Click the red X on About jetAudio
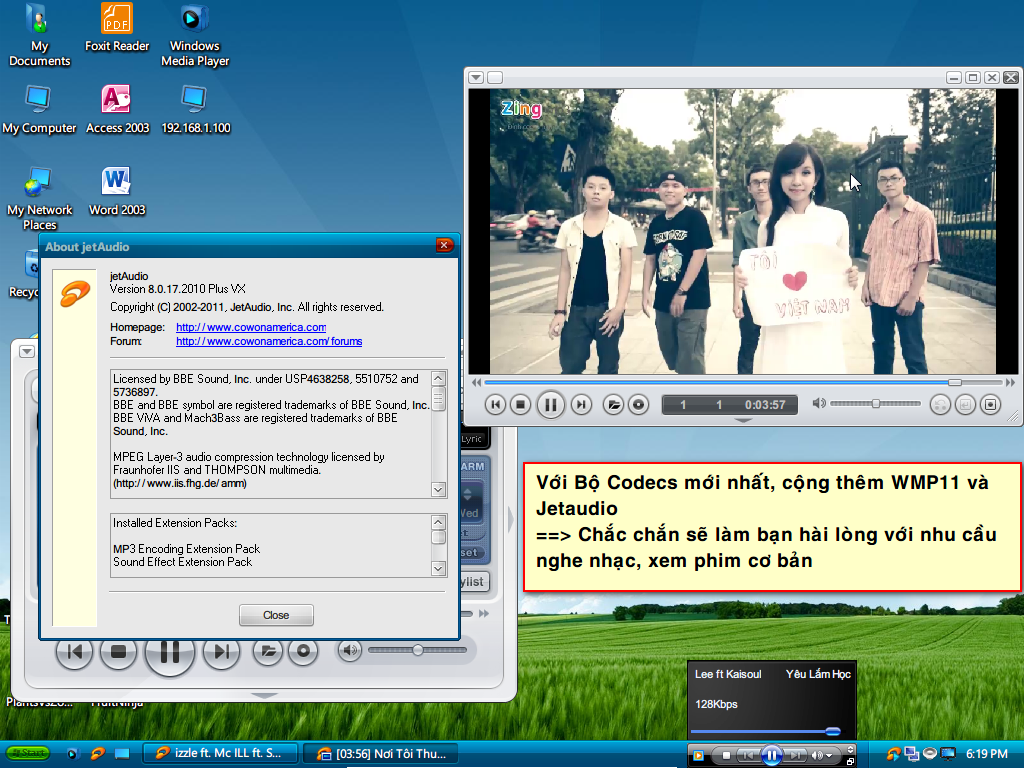This screenshot has width=1024, height=768. pyautogui.click(x=444, y=246)
